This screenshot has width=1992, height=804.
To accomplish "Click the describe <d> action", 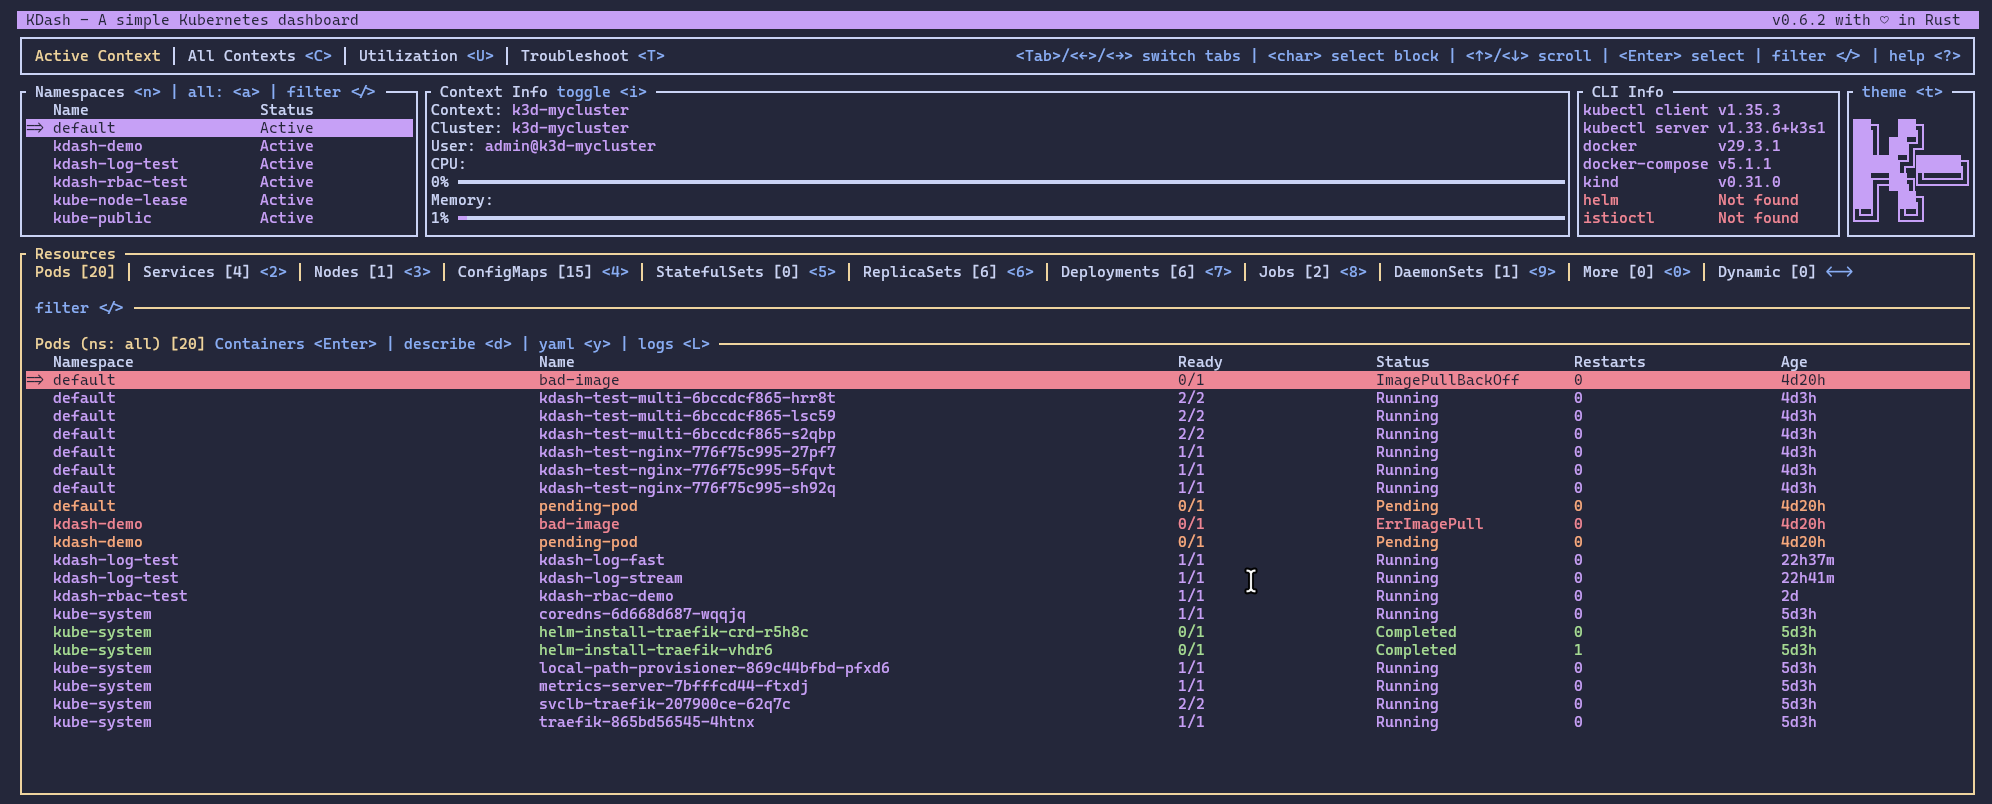I will (457, 344).
